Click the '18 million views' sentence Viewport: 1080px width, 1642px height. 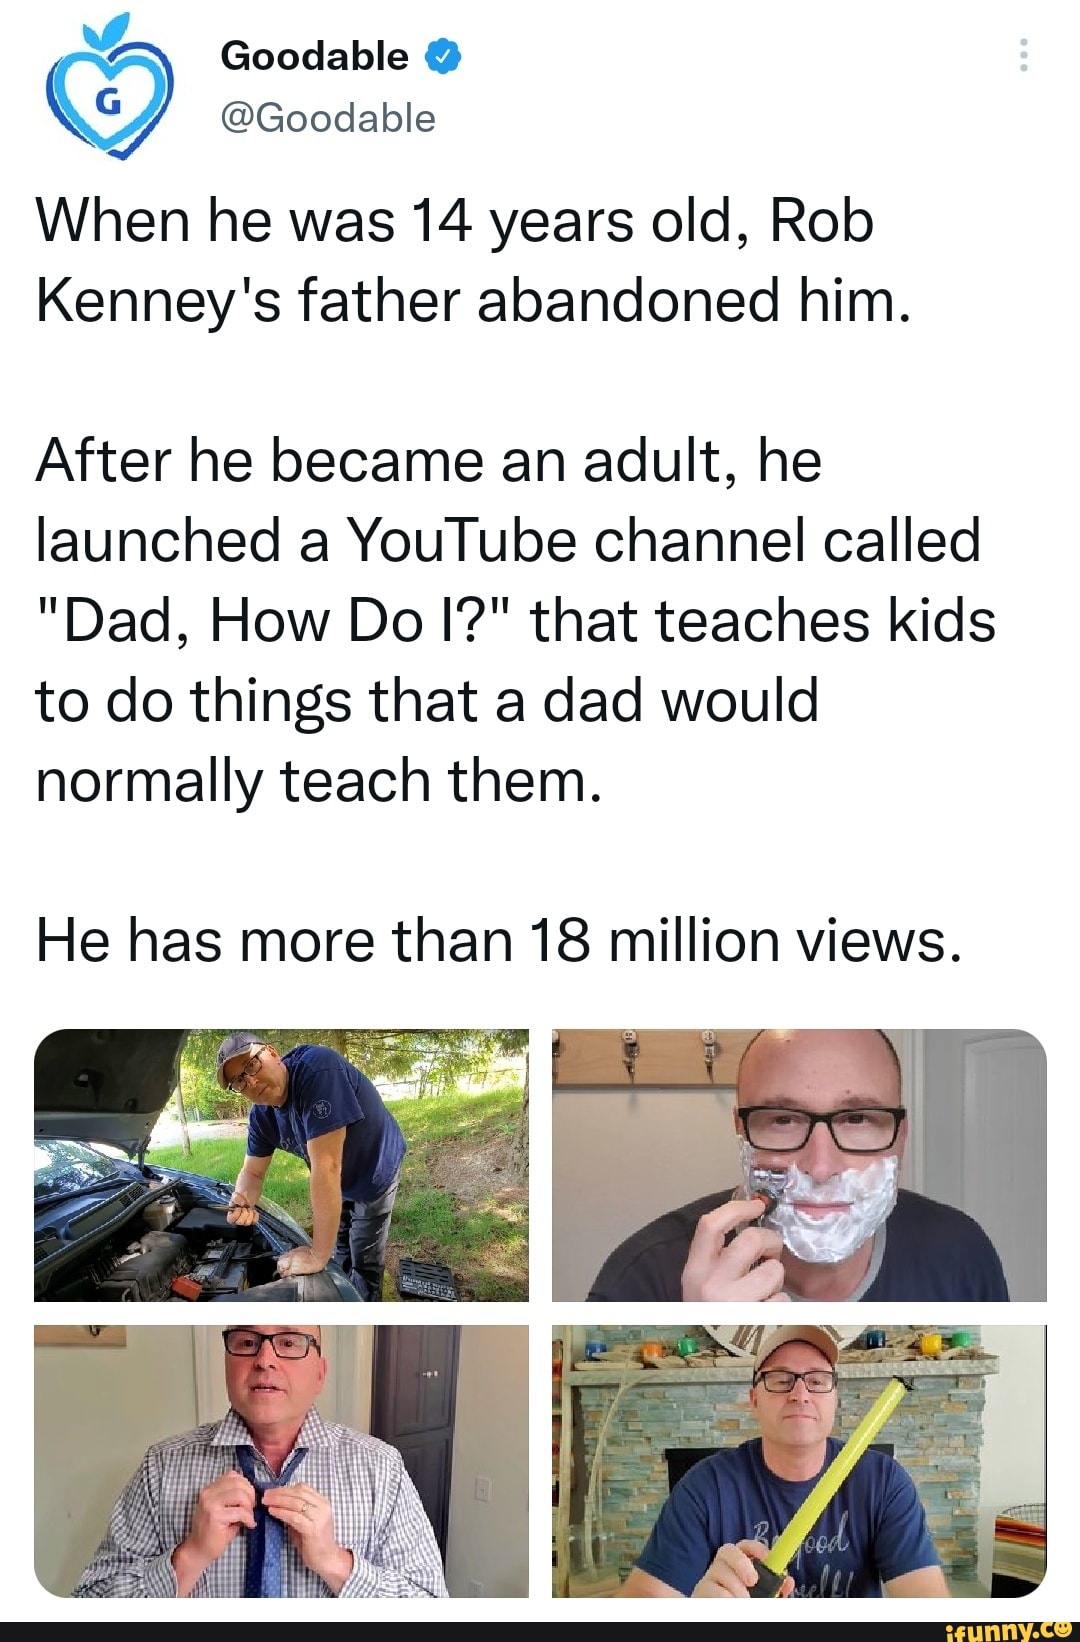(x=500, y=940)
